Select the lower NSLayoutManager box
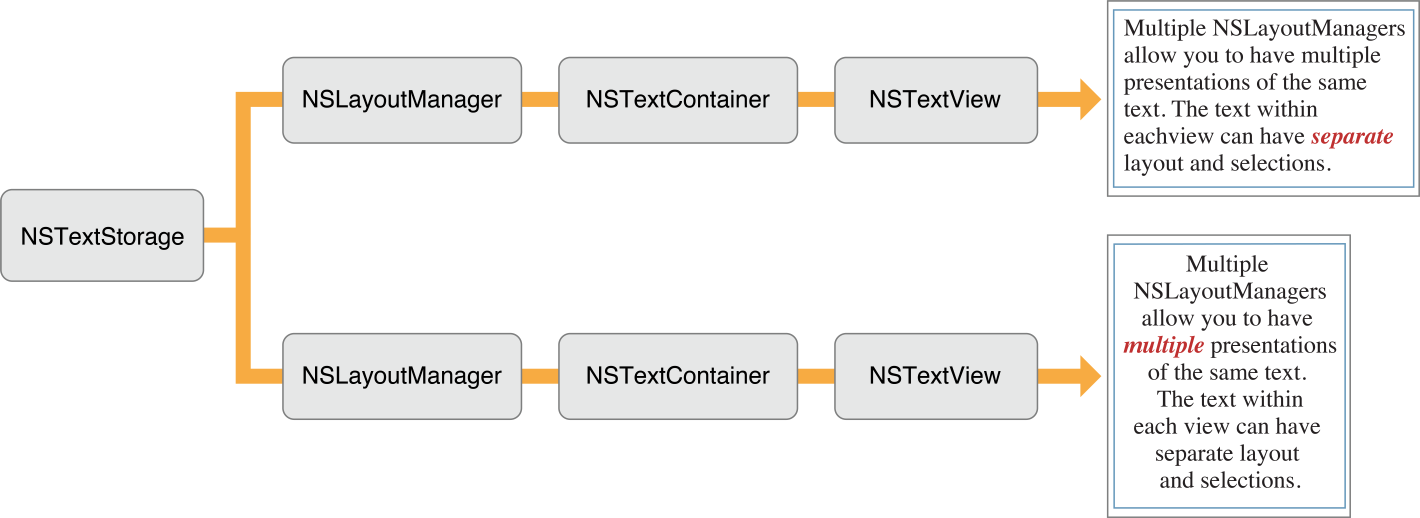 pyautogui.click(x=402, y=376)
